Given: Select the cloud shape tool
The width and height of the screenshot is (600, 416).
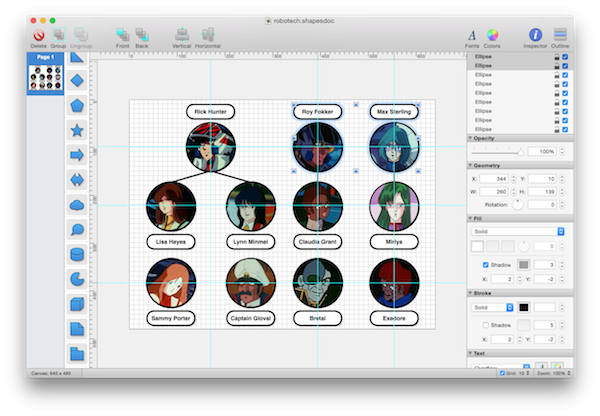Looking at the screenshot, I should pos(77,205).
